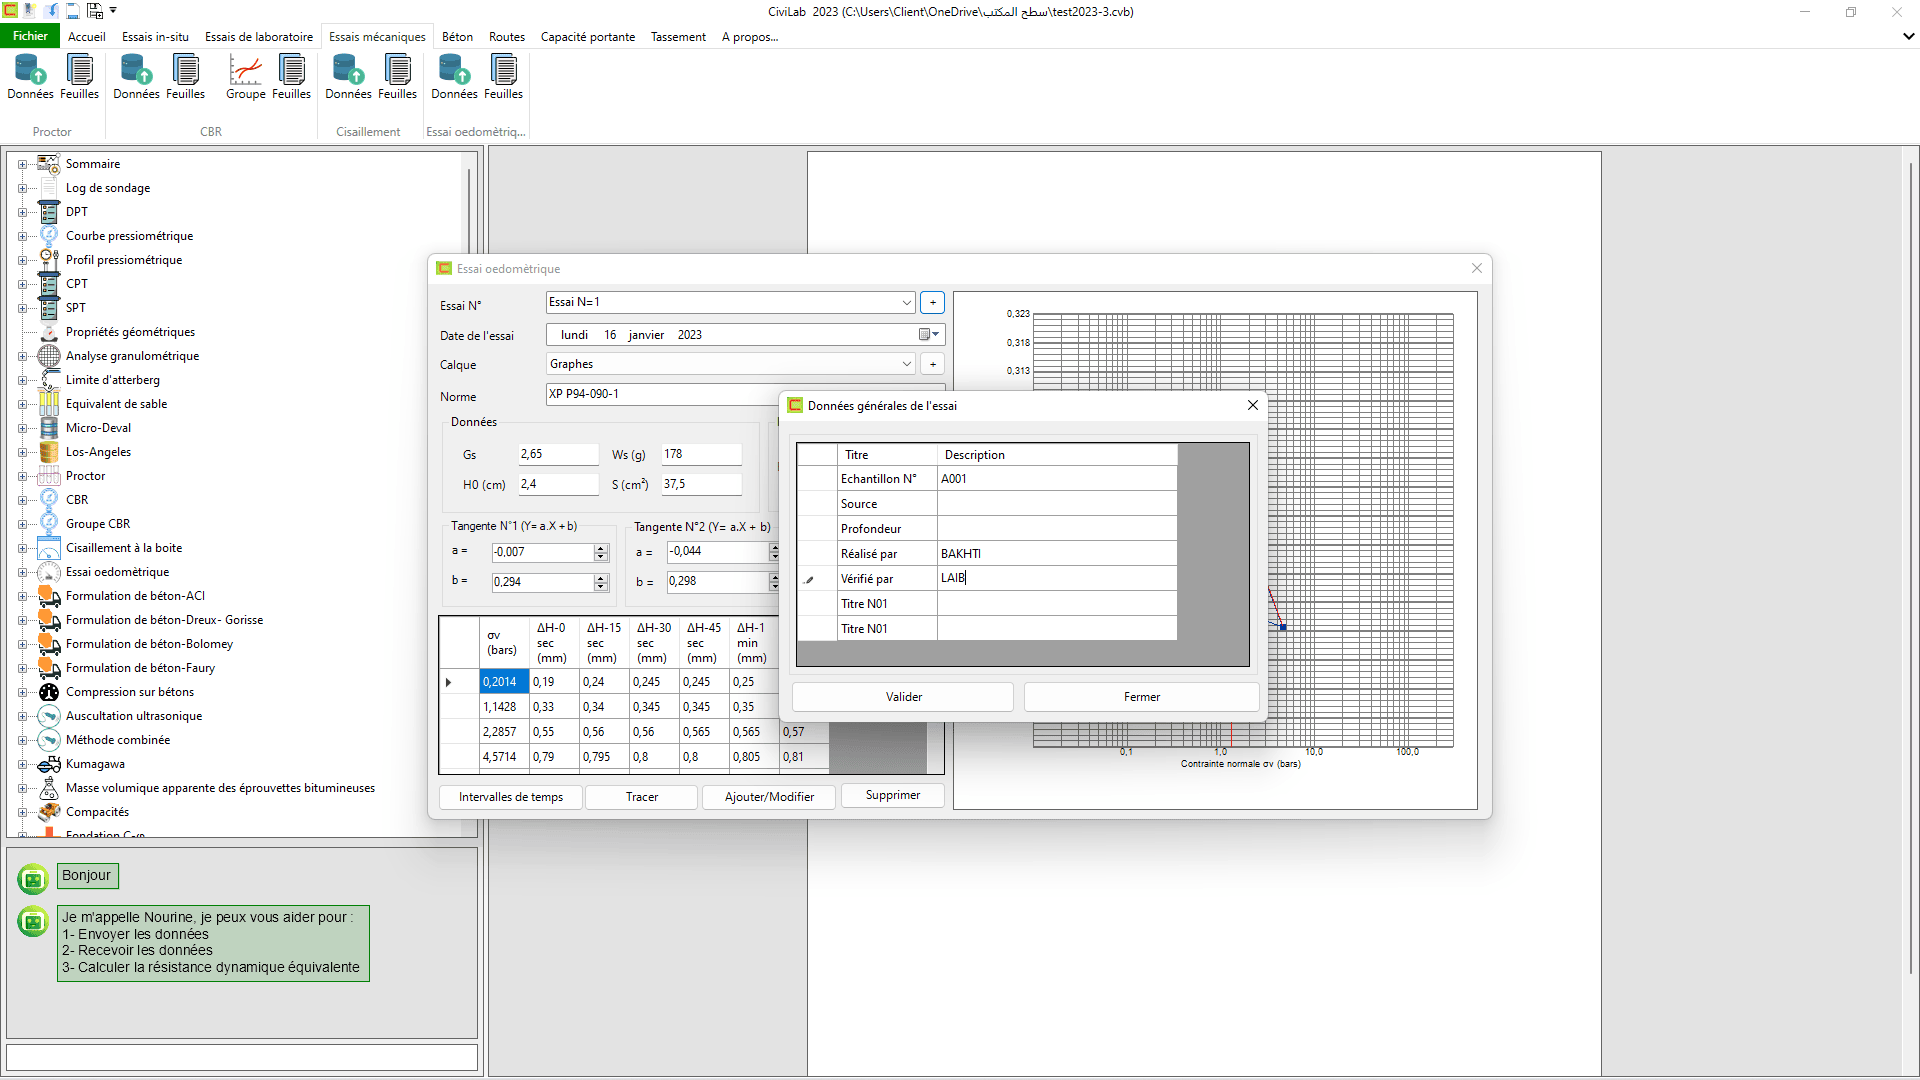The height and width of the screenshot is (1080, 1920).
Task: Switch to Capacité portante tab
Action: 588,37
